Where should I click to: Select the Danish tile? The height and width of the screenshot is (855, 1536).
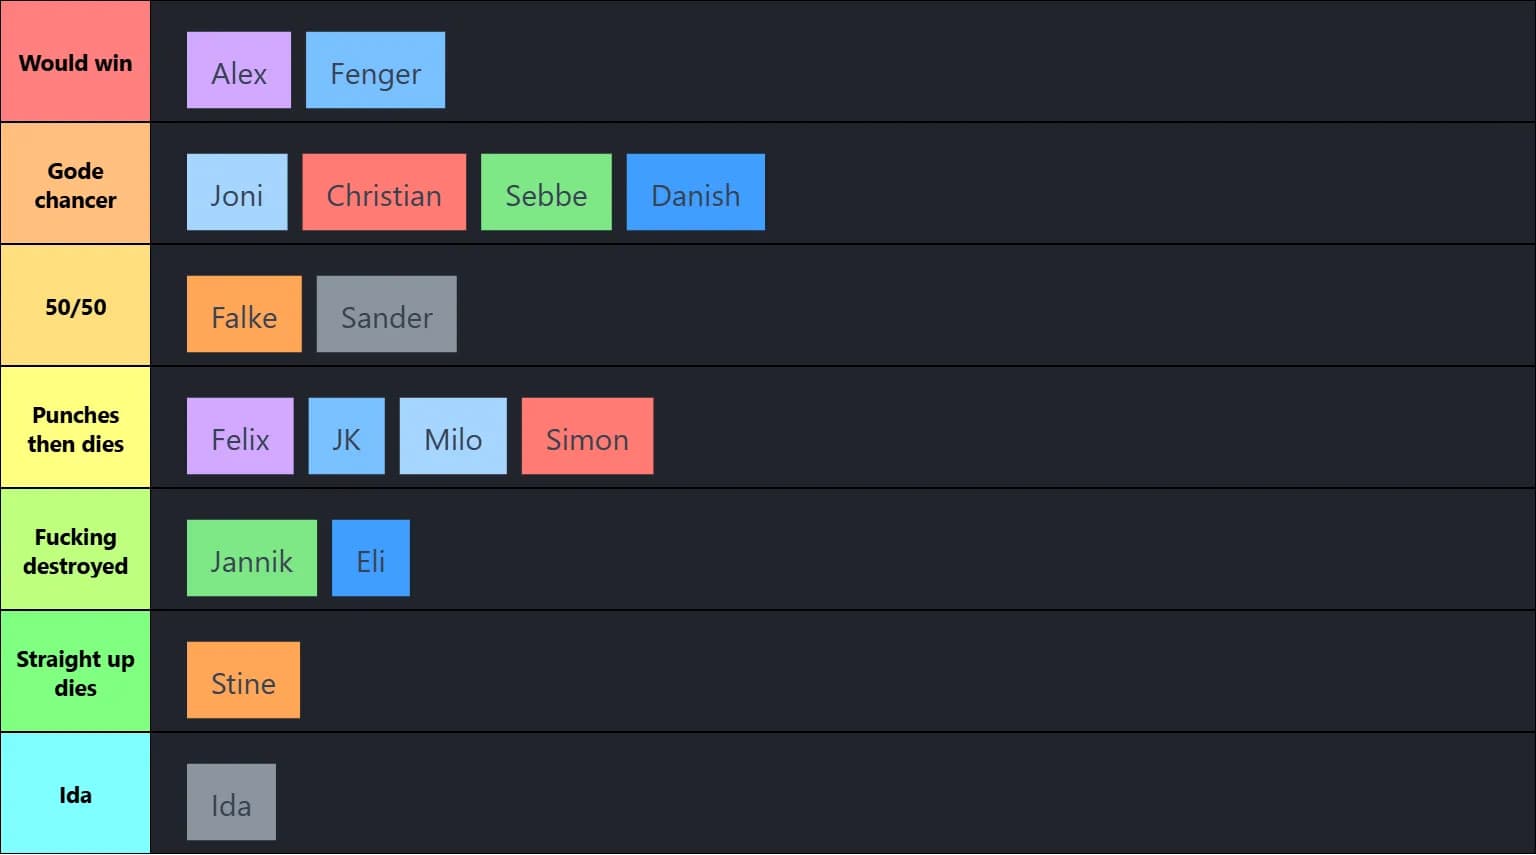[x=695, y=192]
